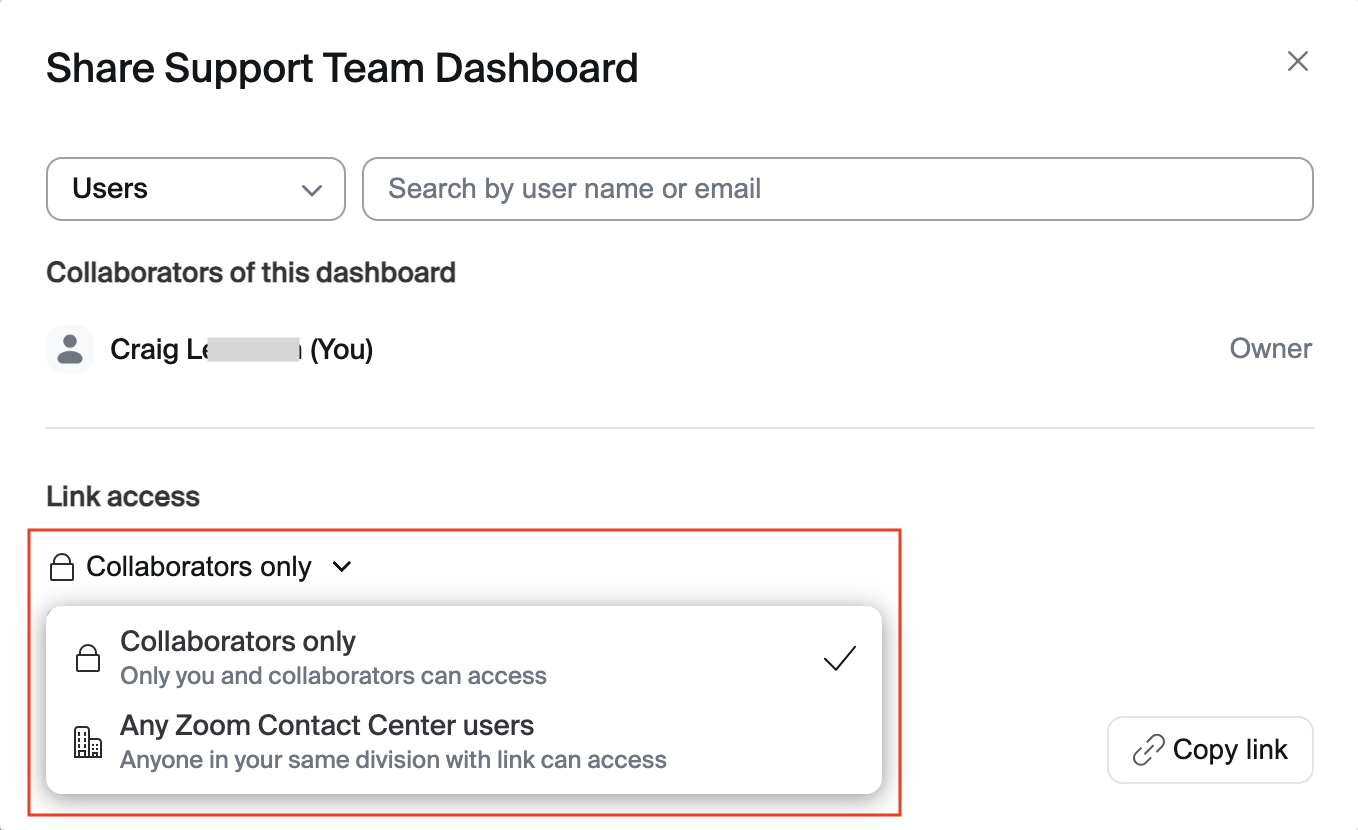Click the chevron arrow in Users dropdown
This screenshot has height=830, width=1358.
(x=312, y=190)
